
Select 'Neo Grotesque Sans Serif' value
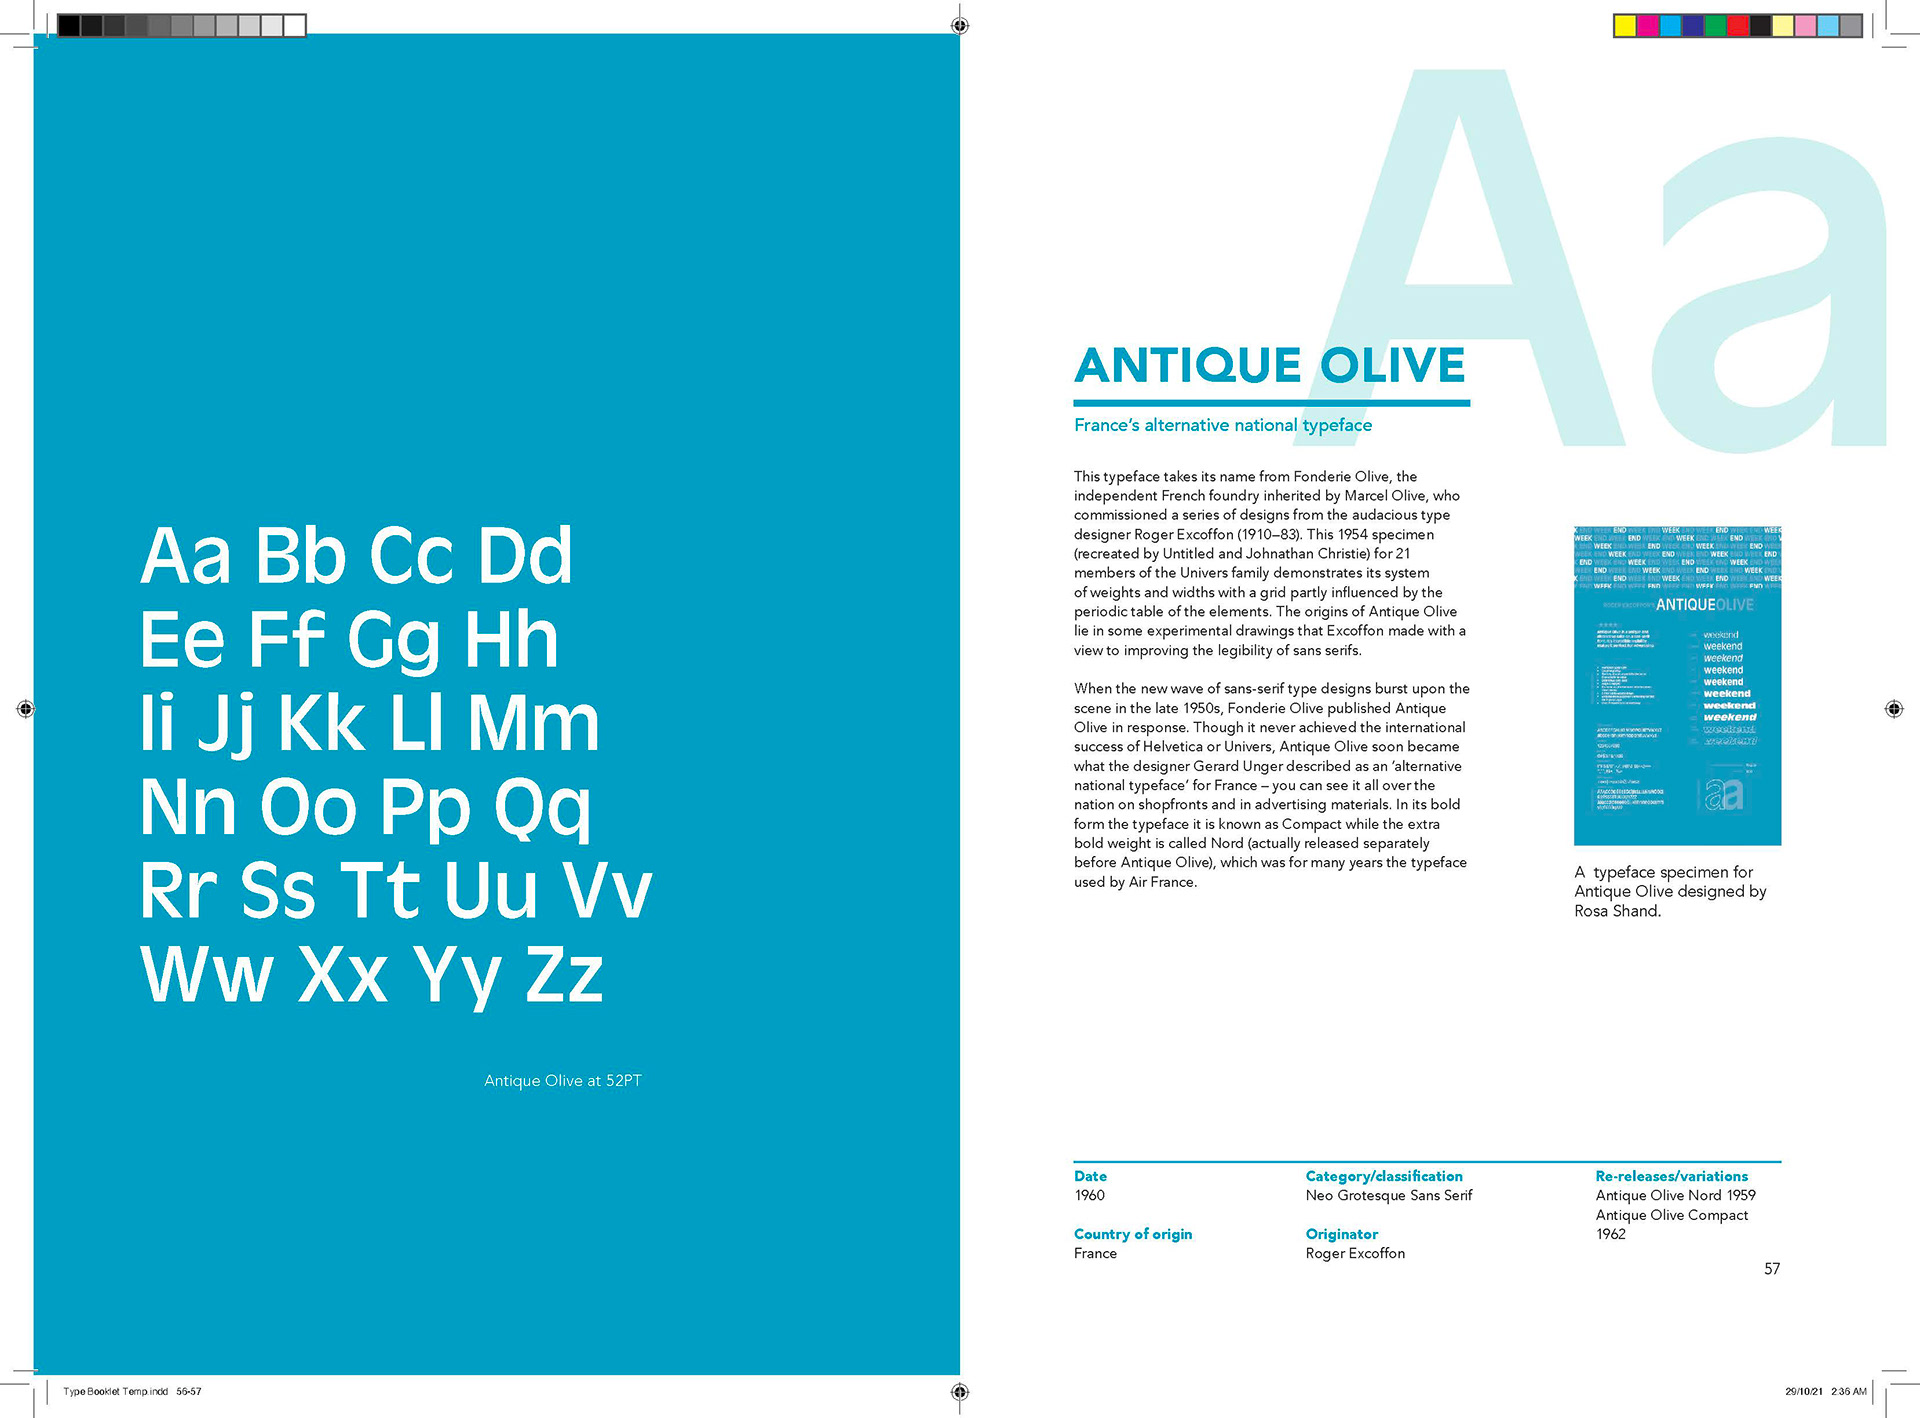[x=1389, y=1195]
